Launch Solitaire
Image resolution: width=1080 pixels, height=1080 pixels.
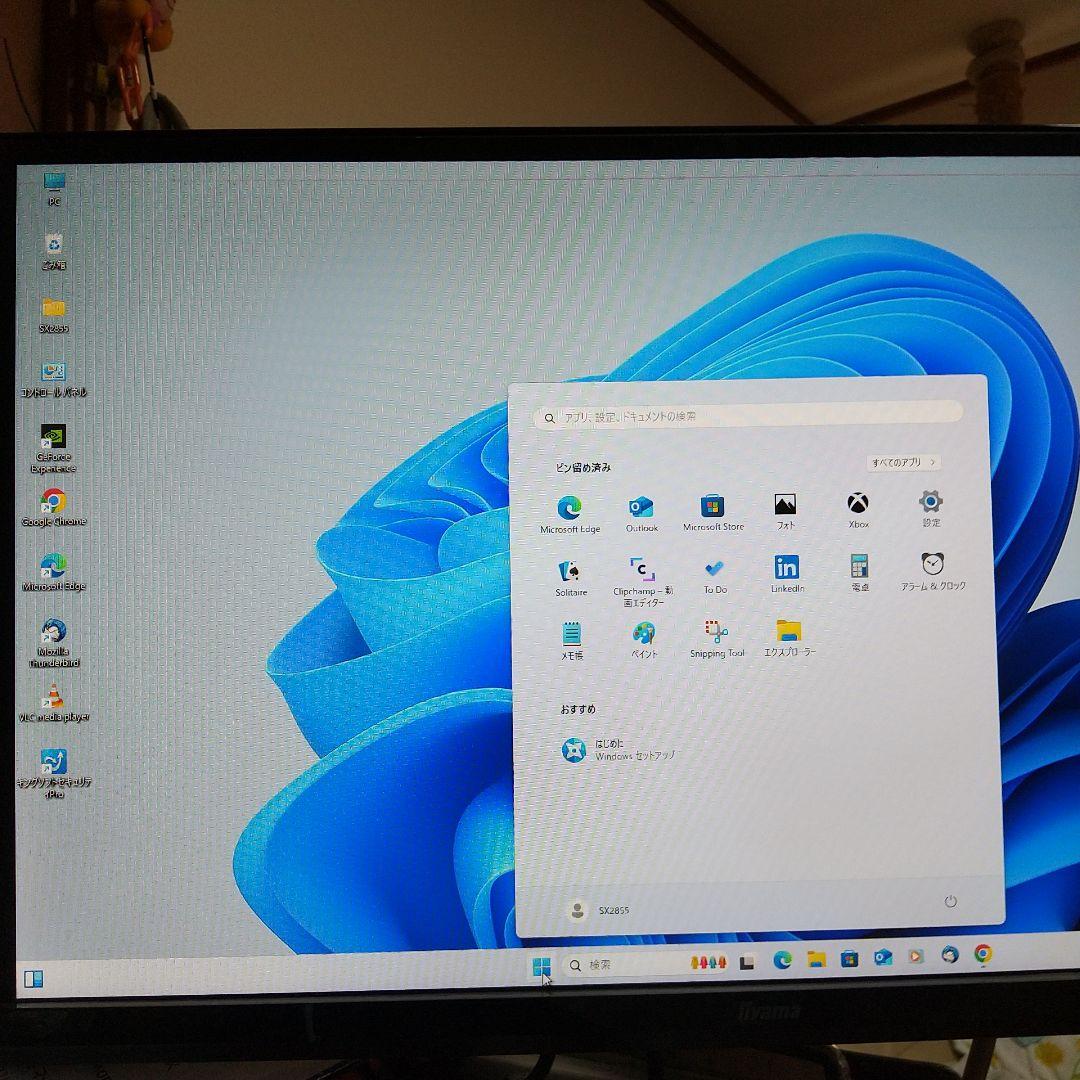click(570, 572)
